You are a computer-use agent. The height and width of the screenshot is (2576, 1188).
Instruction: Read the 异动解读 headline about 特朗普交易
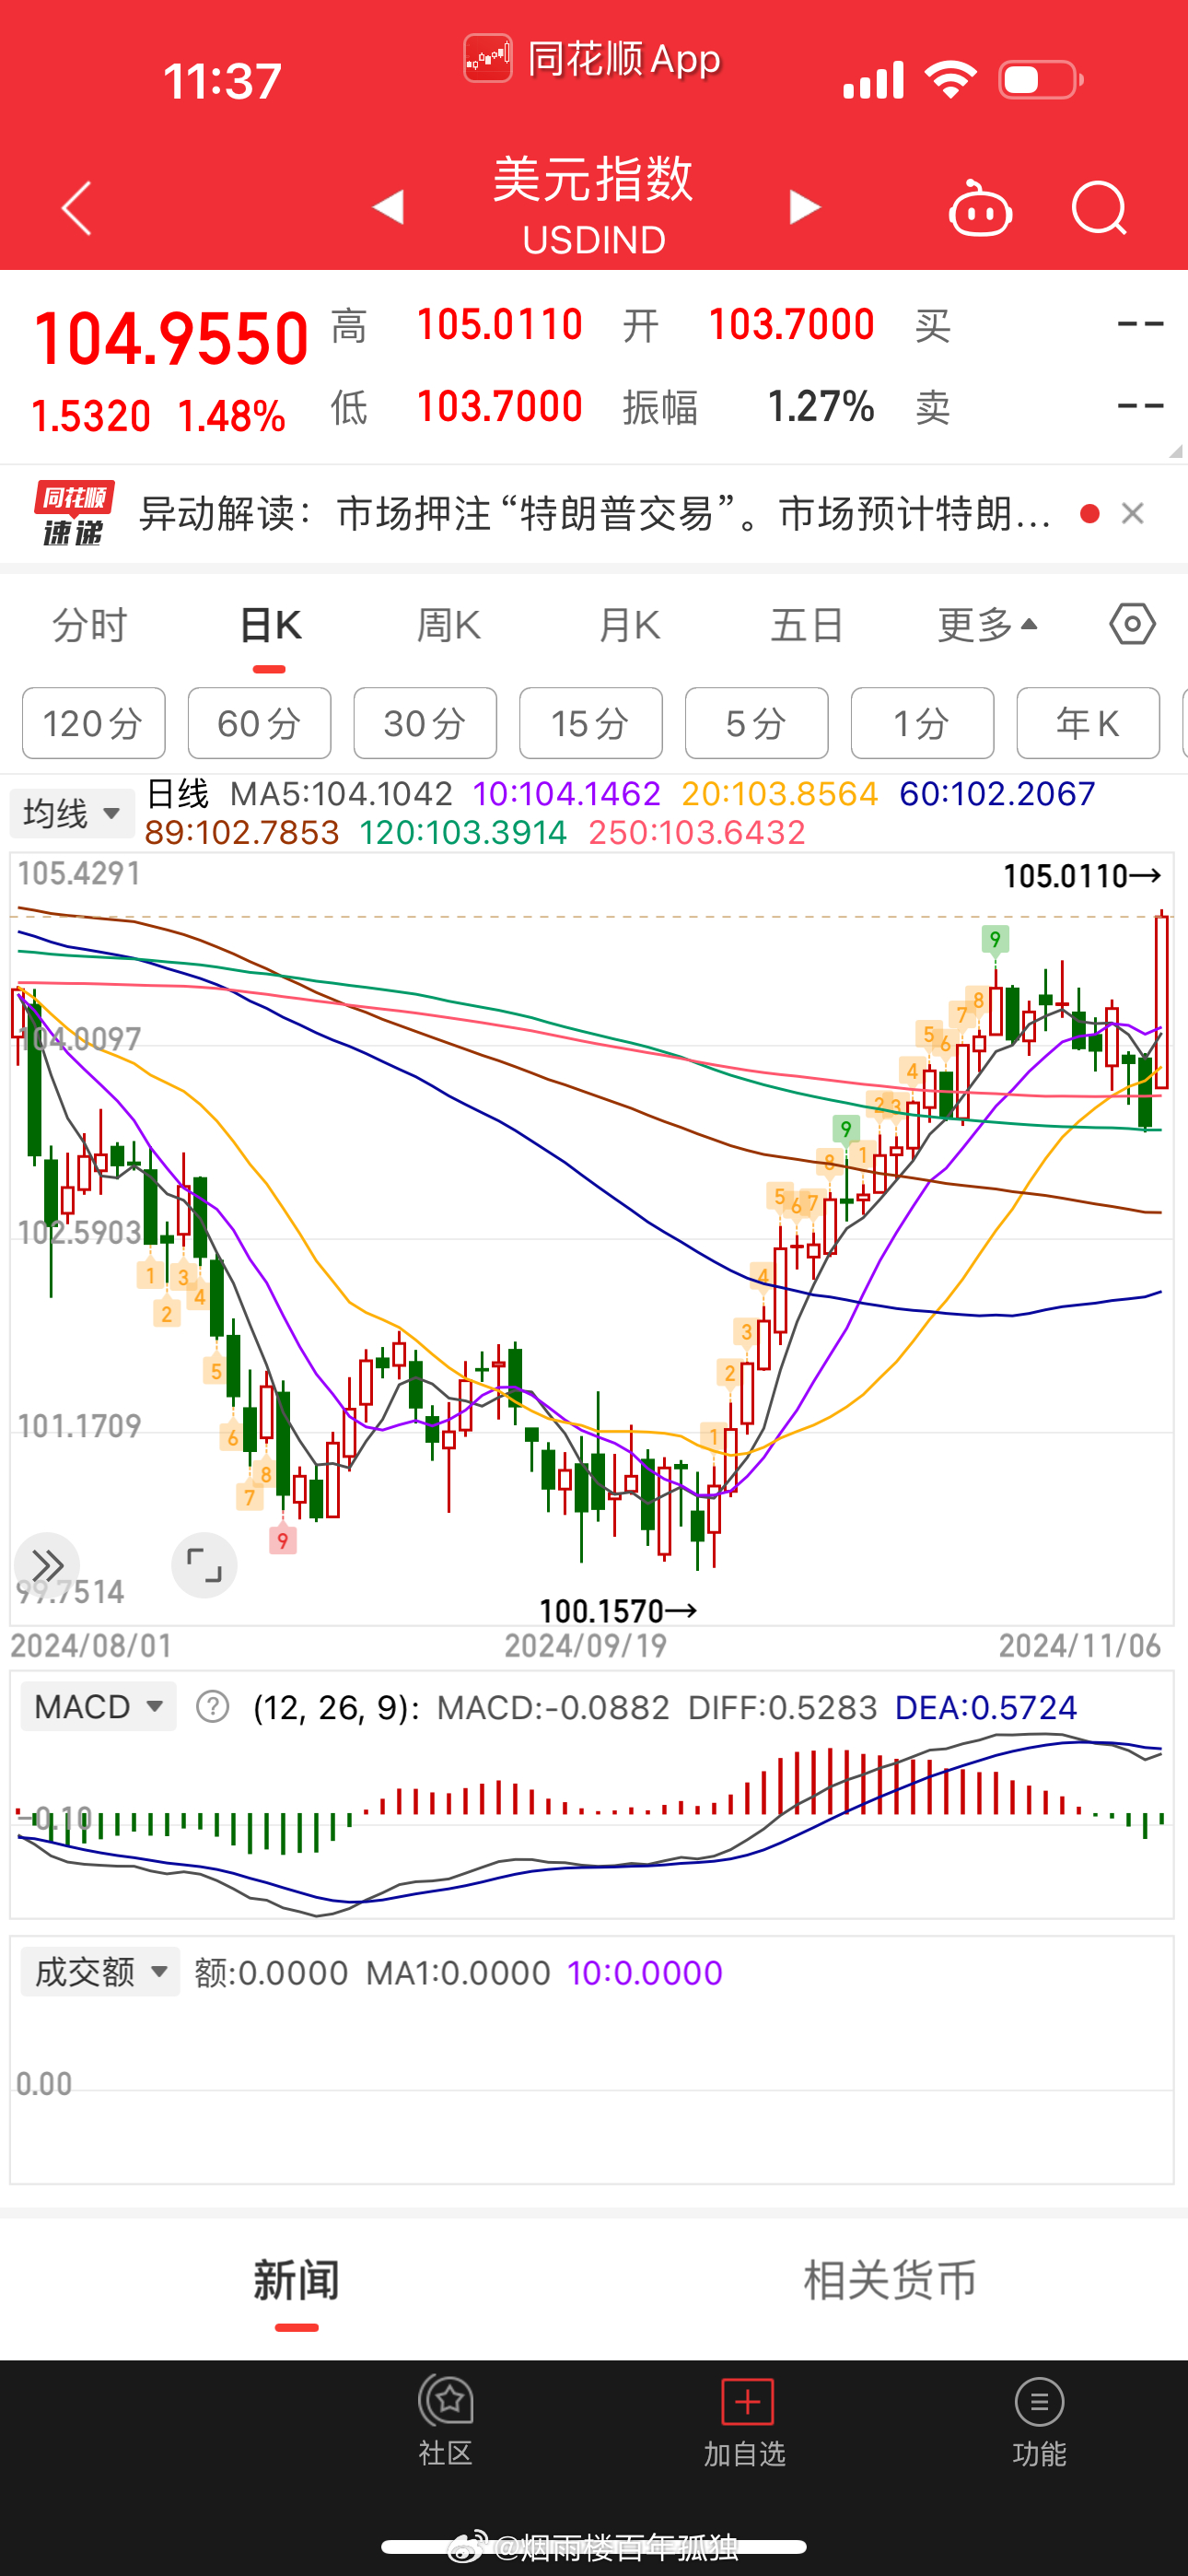(x=594, y=513)
